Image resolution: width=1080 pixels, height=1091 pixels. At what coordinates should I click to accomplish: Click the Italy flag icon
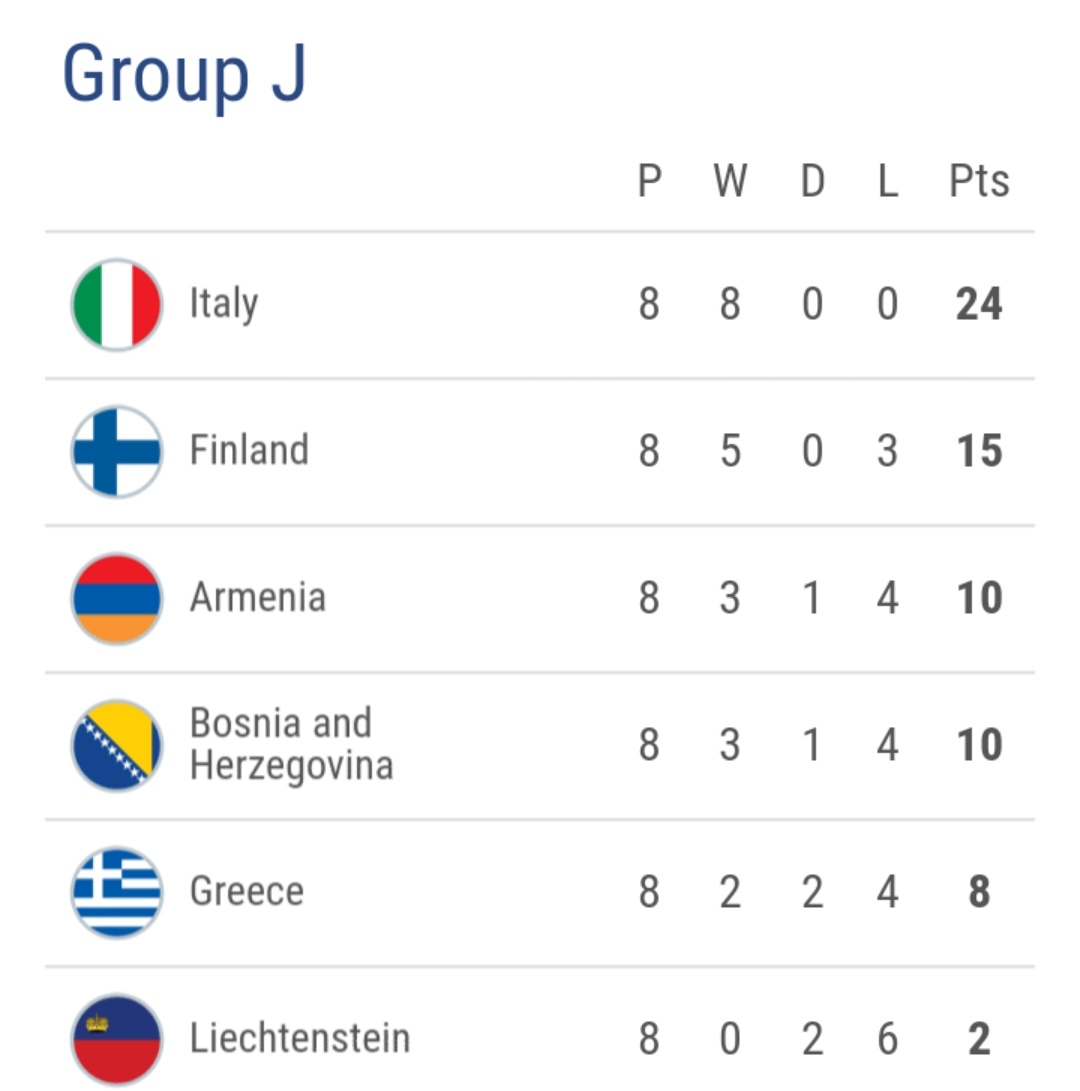(x=117, y=305)
